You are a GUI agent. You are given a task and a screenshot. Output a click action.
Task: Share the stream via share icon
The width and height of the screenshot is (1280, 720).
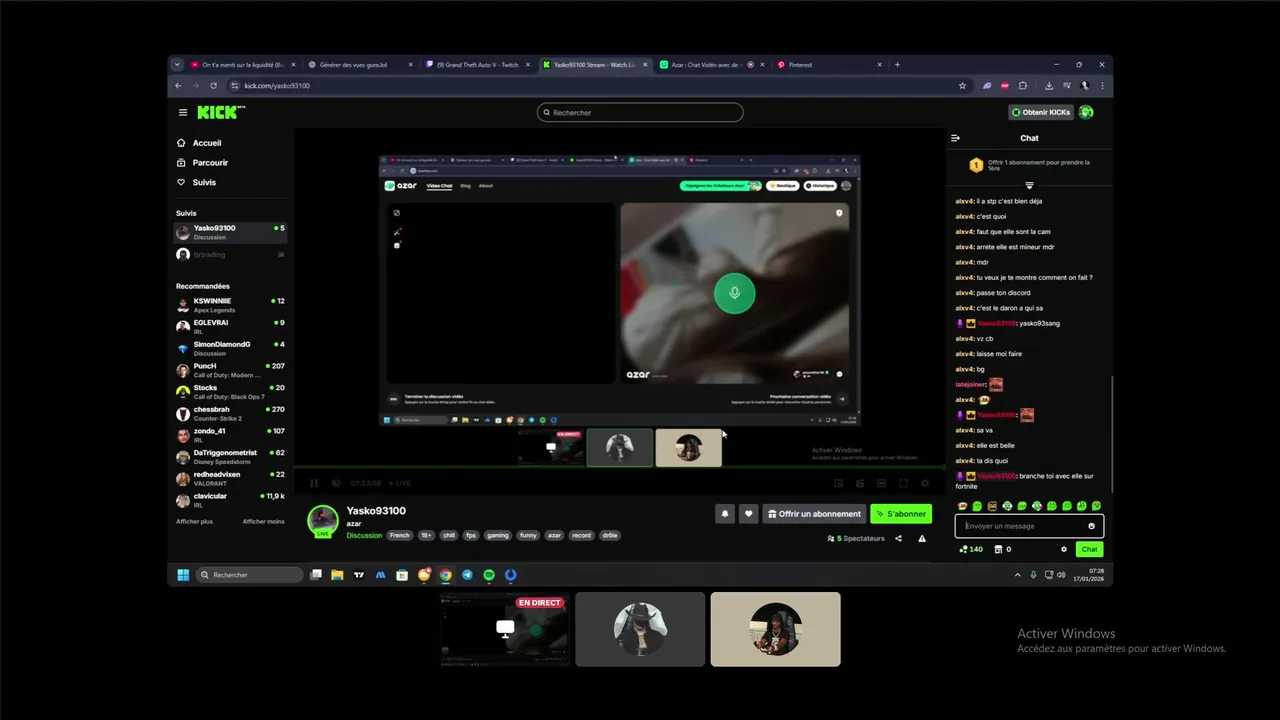(898, 539)
